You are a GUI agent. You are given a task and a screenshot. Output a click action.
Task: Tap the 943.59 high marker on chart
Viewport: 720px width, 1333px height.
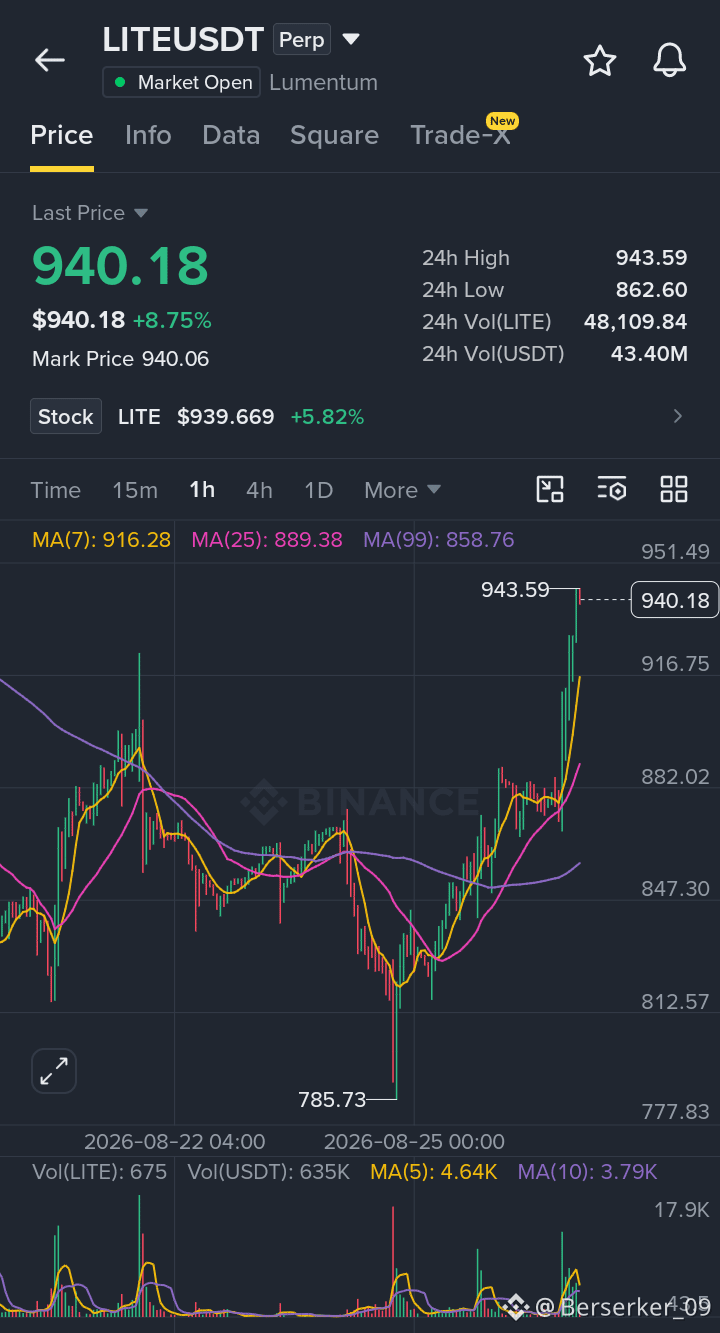click(x=516, y=590)
